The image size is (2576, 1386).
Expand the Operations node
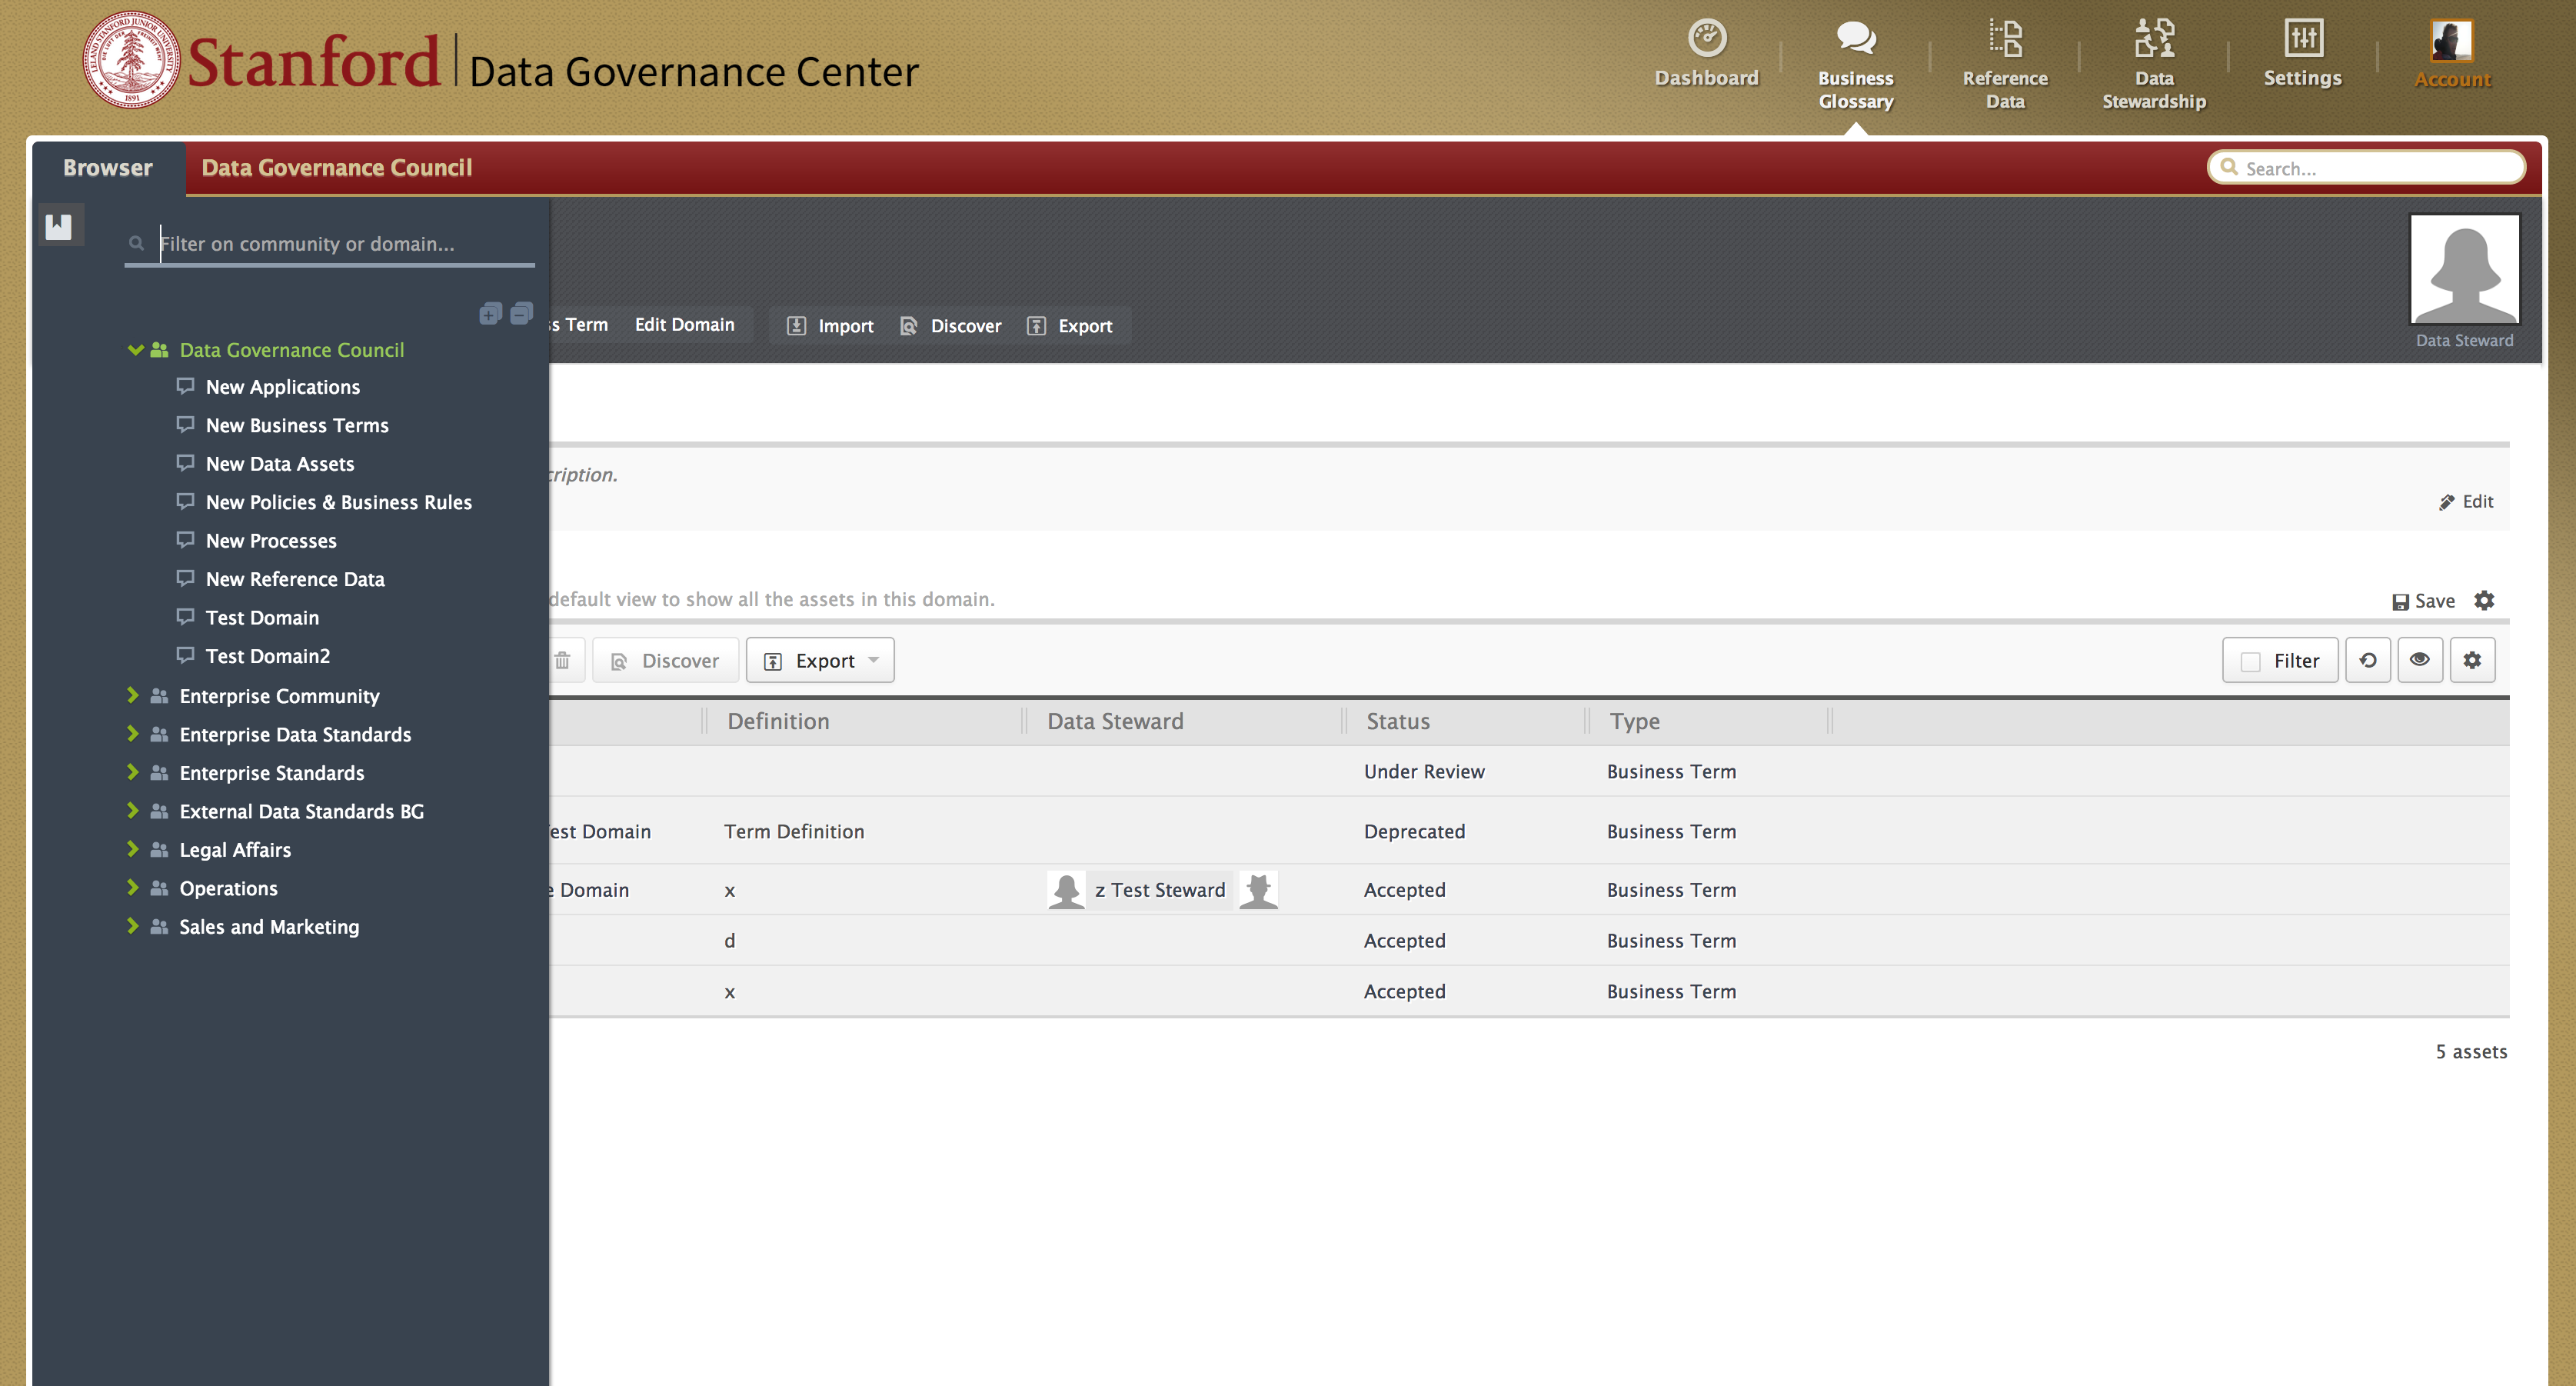[x=133, y=887]
